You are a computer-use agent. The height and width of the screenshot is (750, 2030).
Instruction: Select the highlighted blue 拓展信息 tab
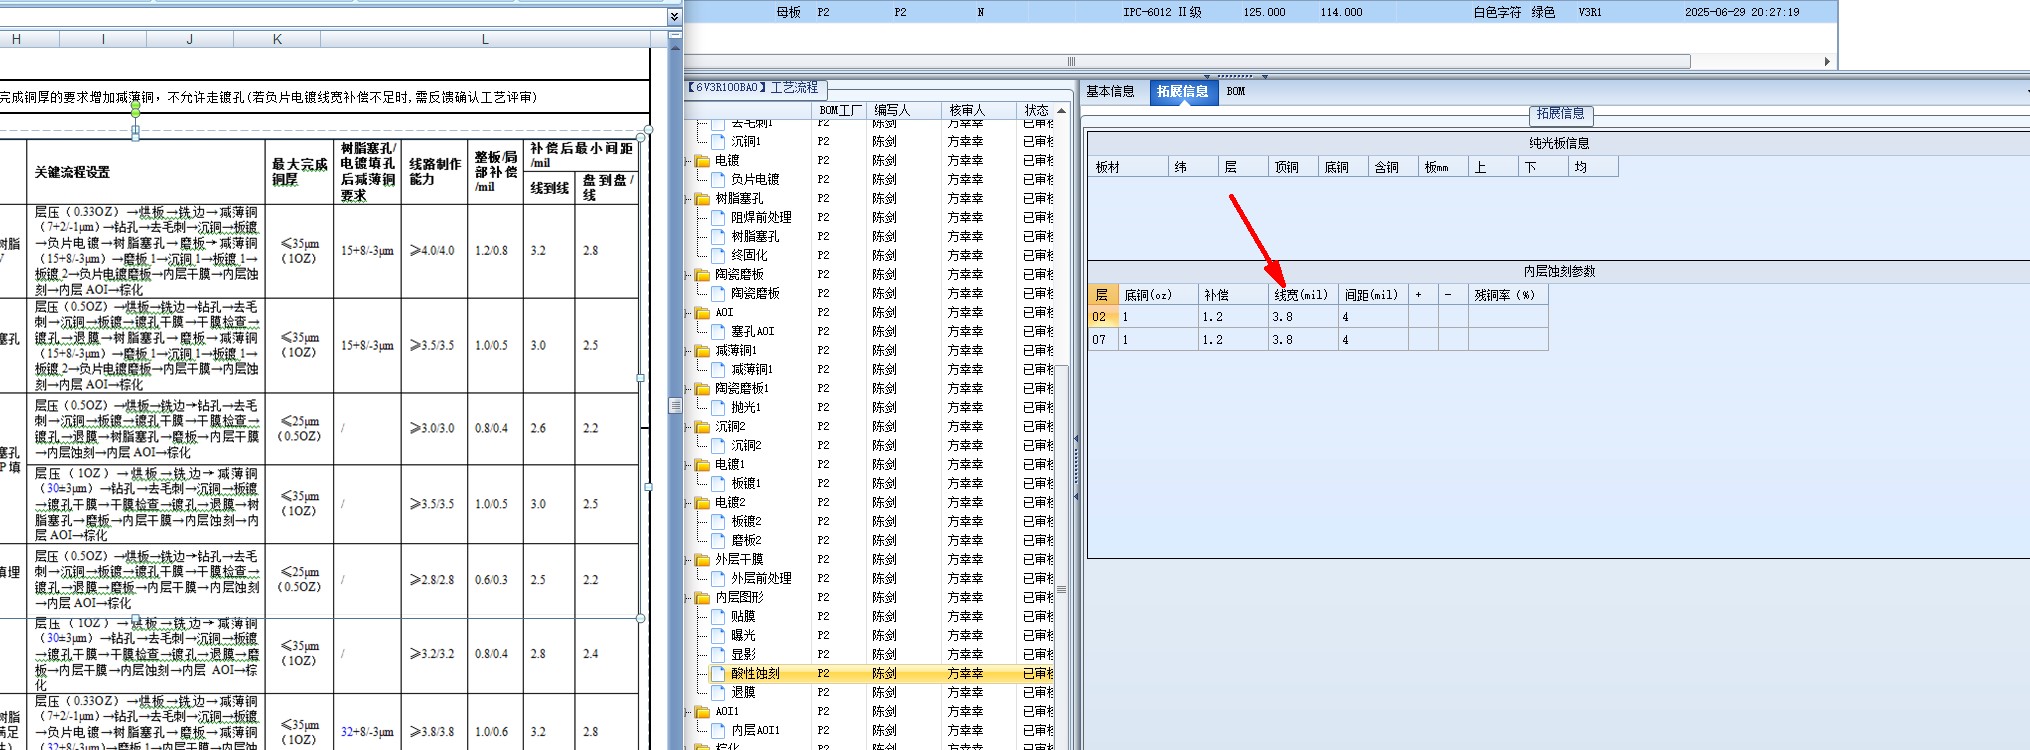[1182, 91]
